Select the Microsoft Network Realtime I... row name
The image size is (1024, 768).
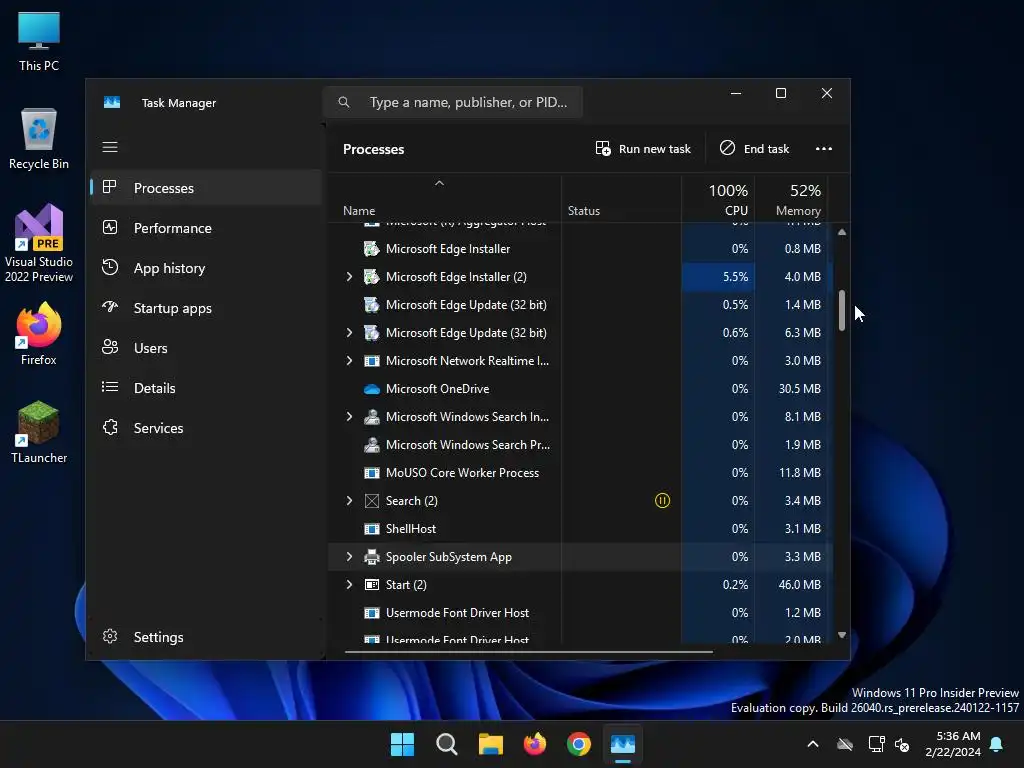point(467,361)
